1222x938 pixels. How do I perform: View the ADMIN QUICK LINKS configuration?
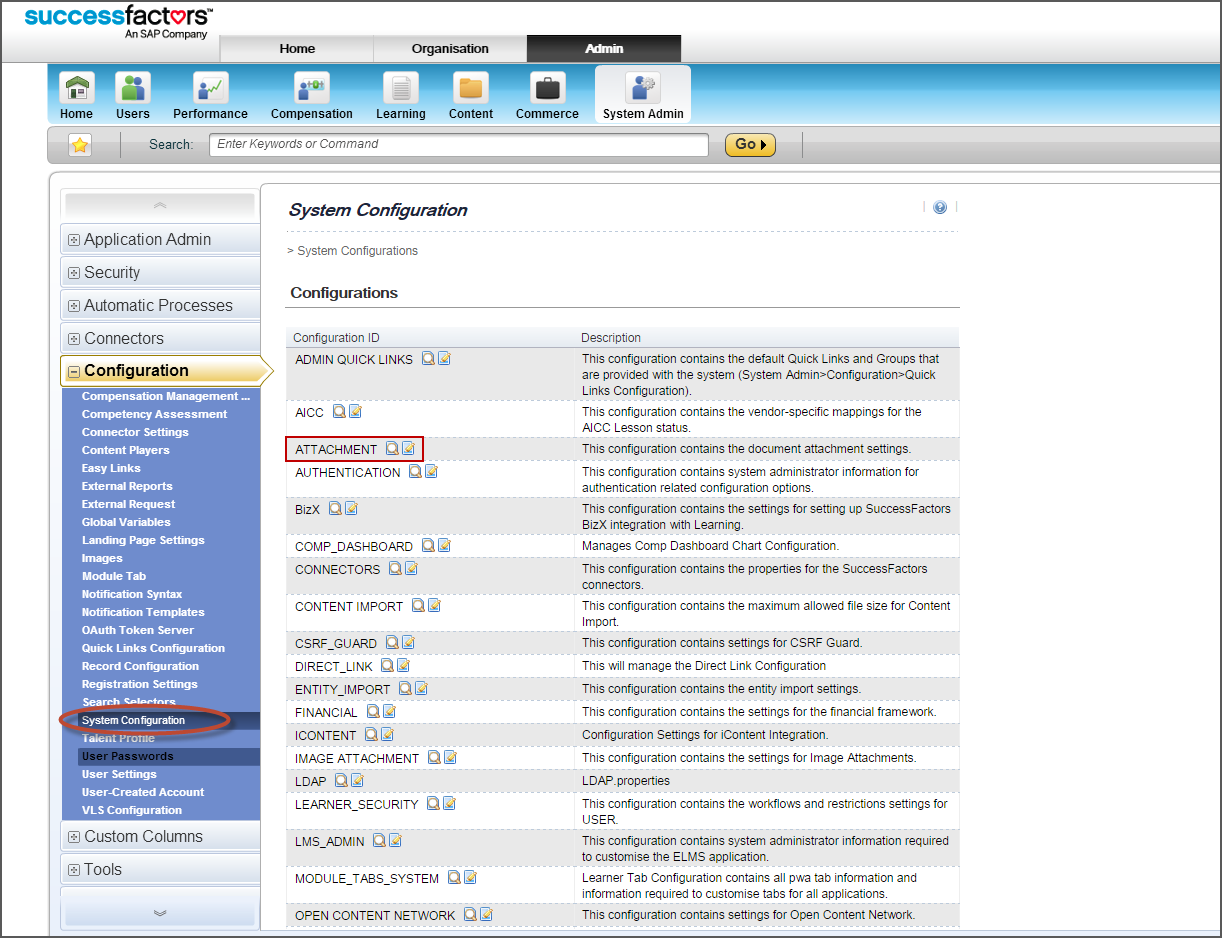pyautogui.click(x=428, y=358)
